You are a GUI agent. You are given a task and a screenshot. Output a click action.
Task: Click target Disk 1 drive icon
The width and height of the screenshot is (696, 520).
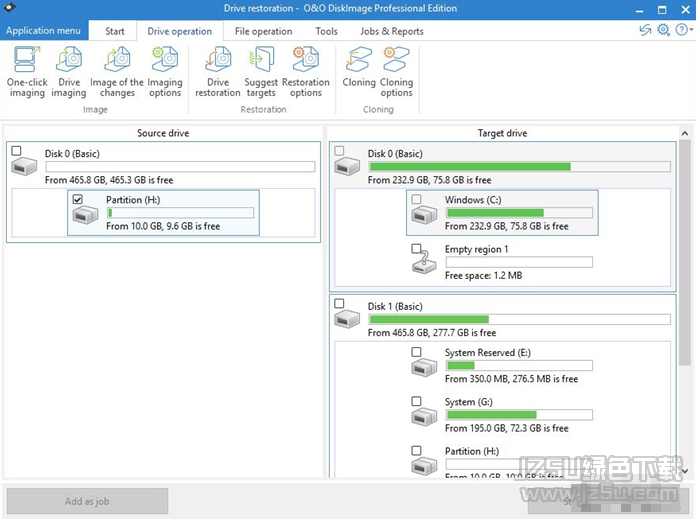coord(347,320)
